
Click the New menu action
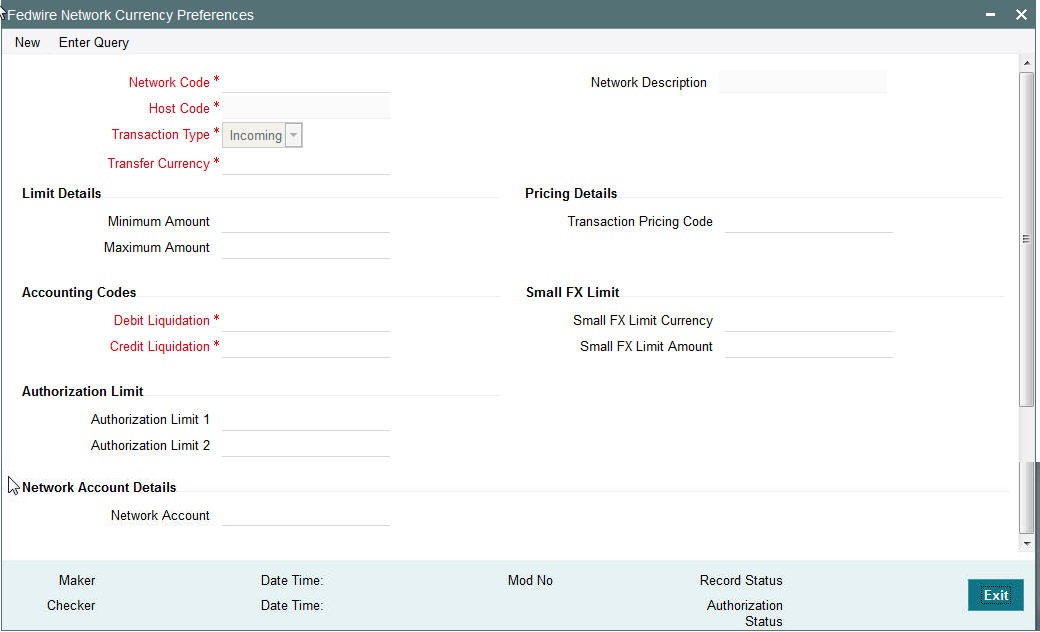[27, 42]
